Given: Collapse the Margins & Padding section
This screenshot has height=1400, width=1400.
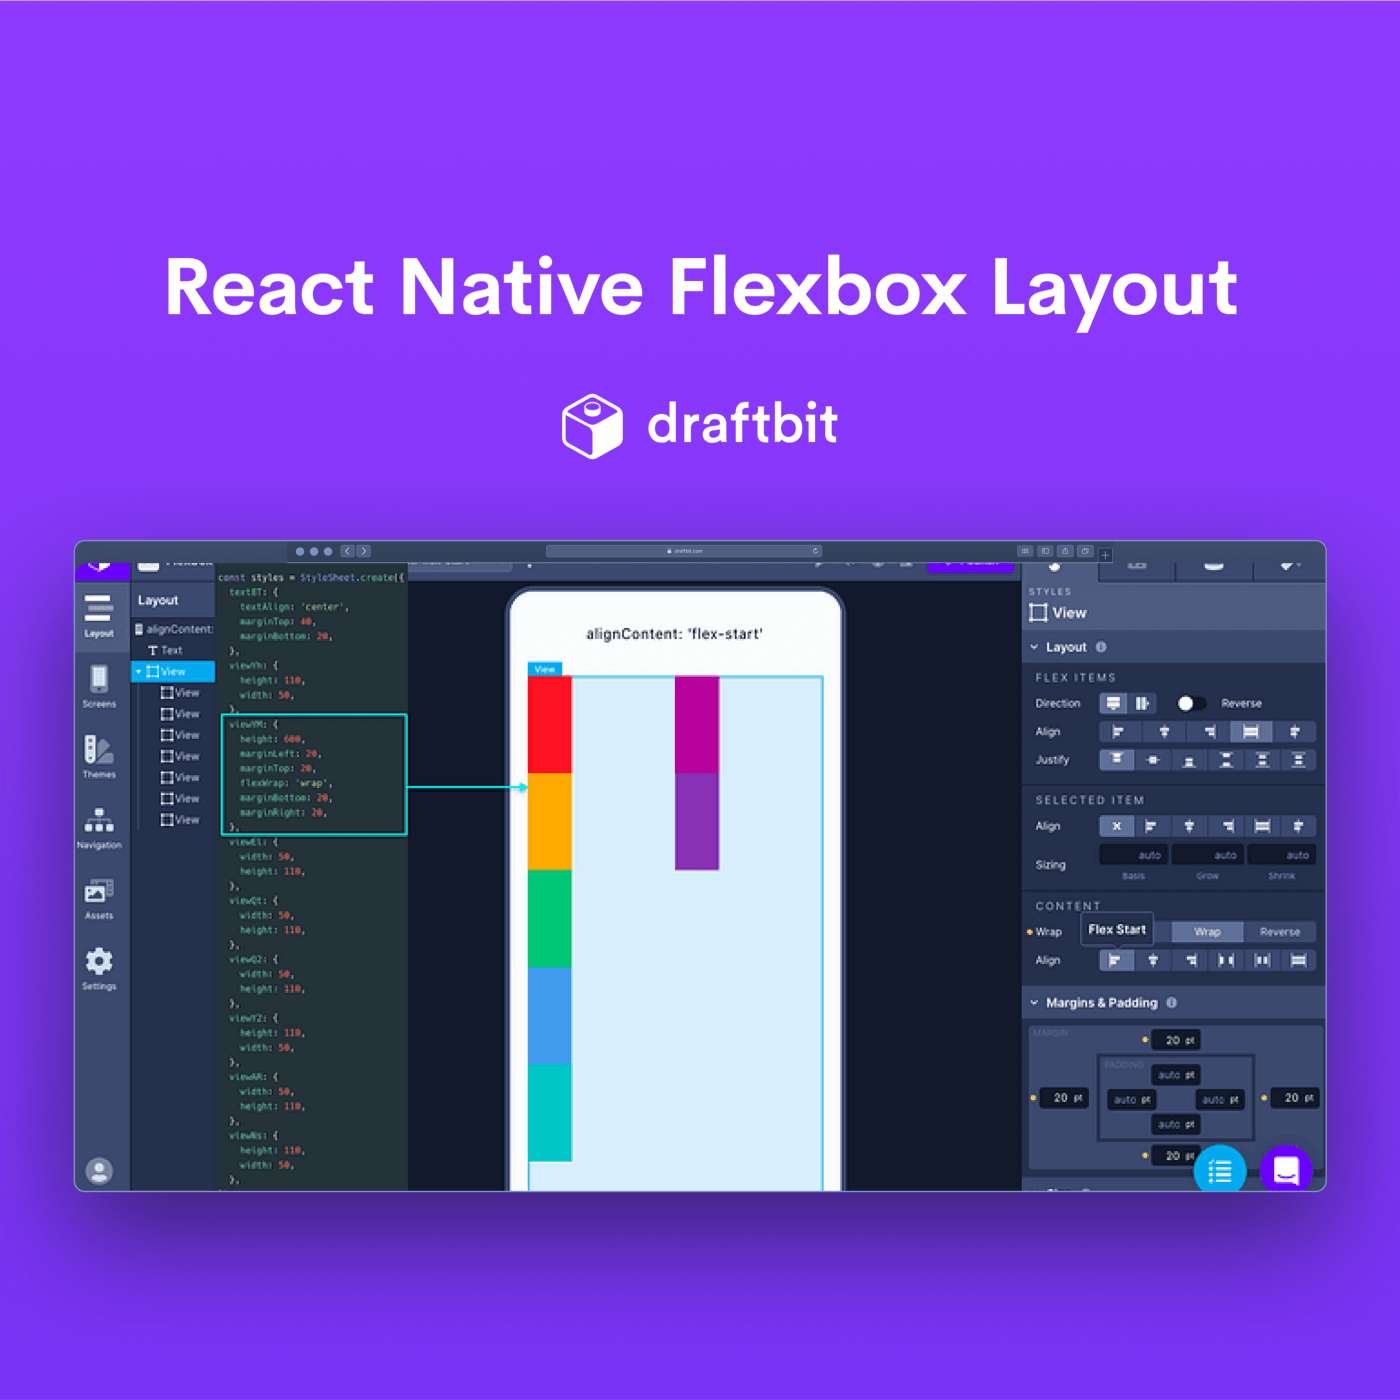Looking at the screenshot, I should [x=1034, y=1003].
